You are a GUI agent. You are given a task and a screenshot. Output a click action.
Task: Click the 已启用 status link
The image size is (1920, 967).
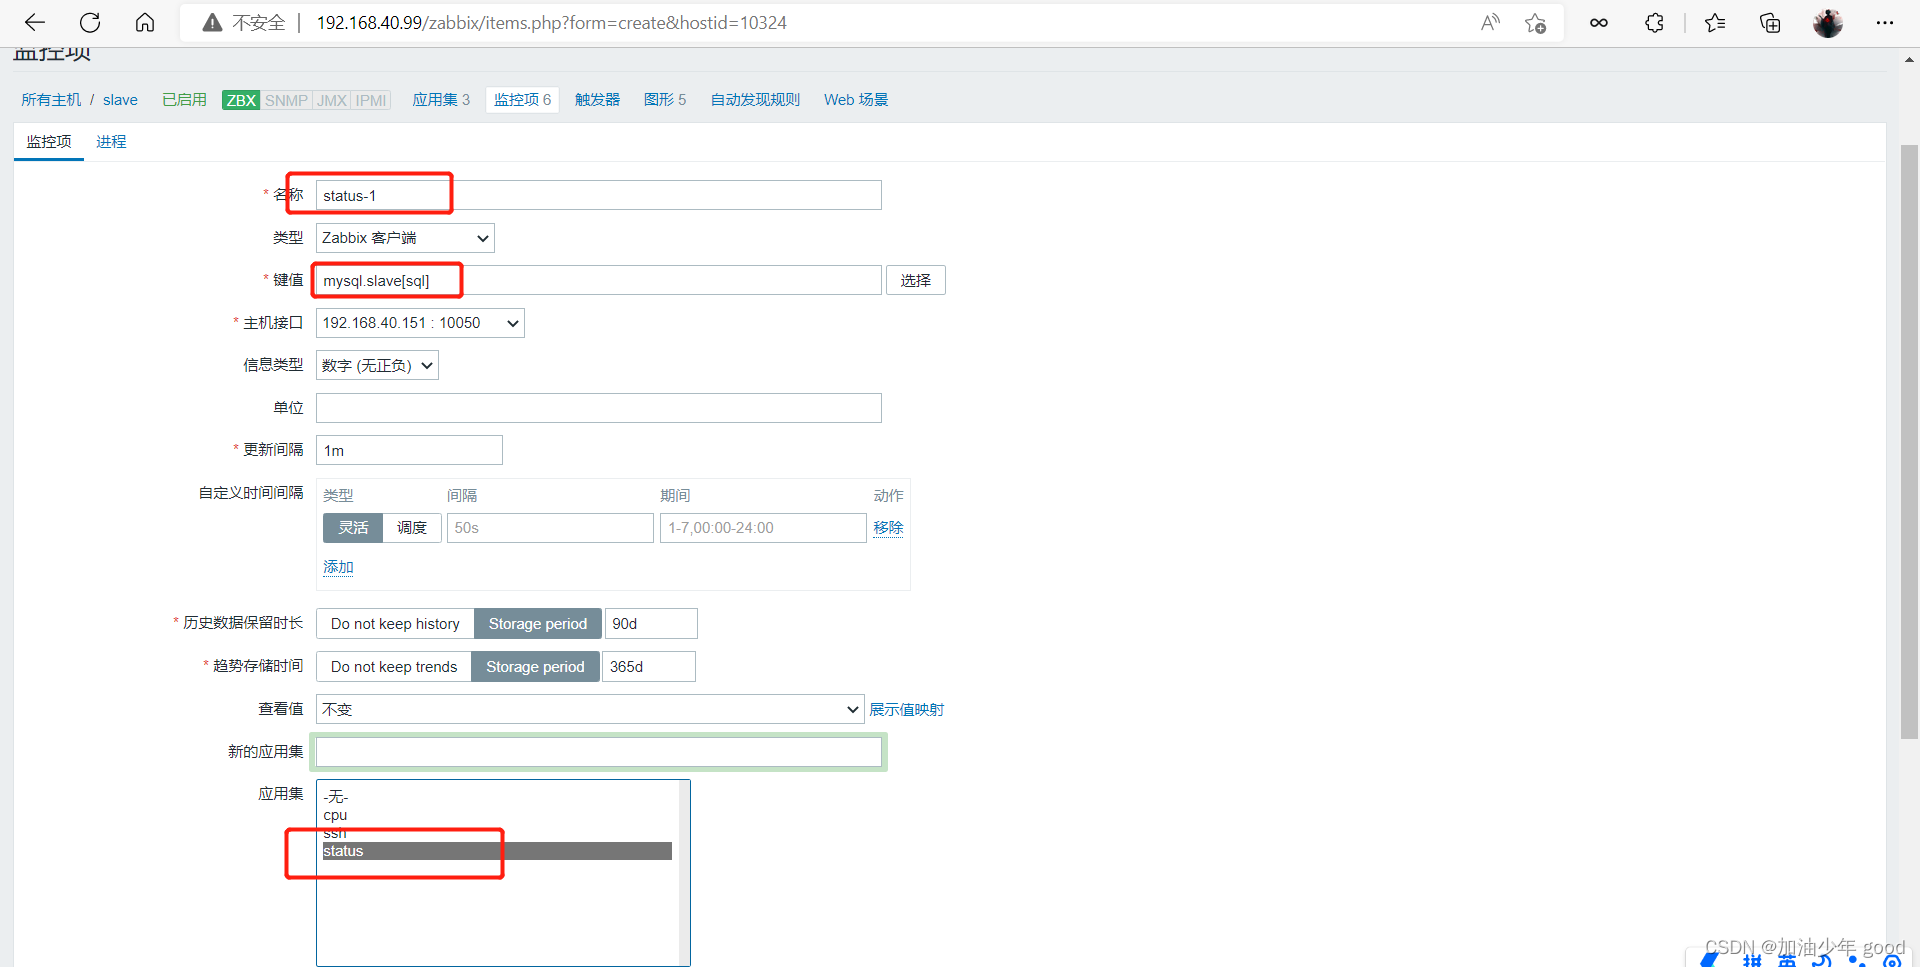point(184,99)
